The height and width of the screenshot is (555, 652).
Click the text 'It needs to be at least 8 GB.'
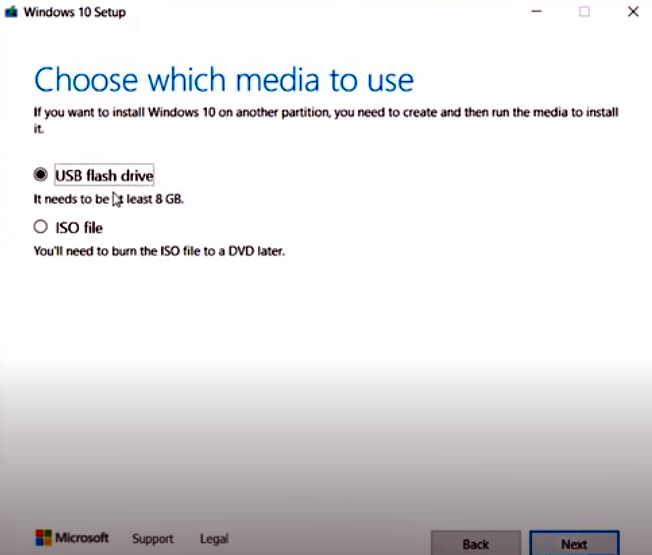click(x=109, y=199)
